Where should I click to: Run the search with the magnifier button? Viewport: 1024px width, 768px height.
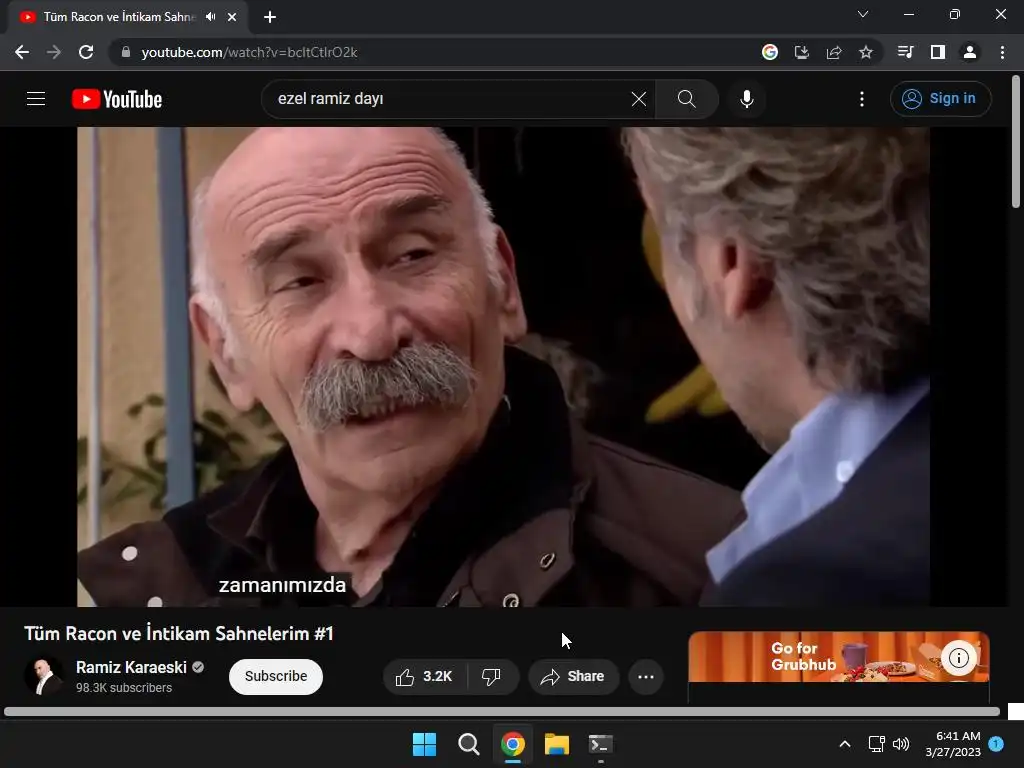(686, 99)
